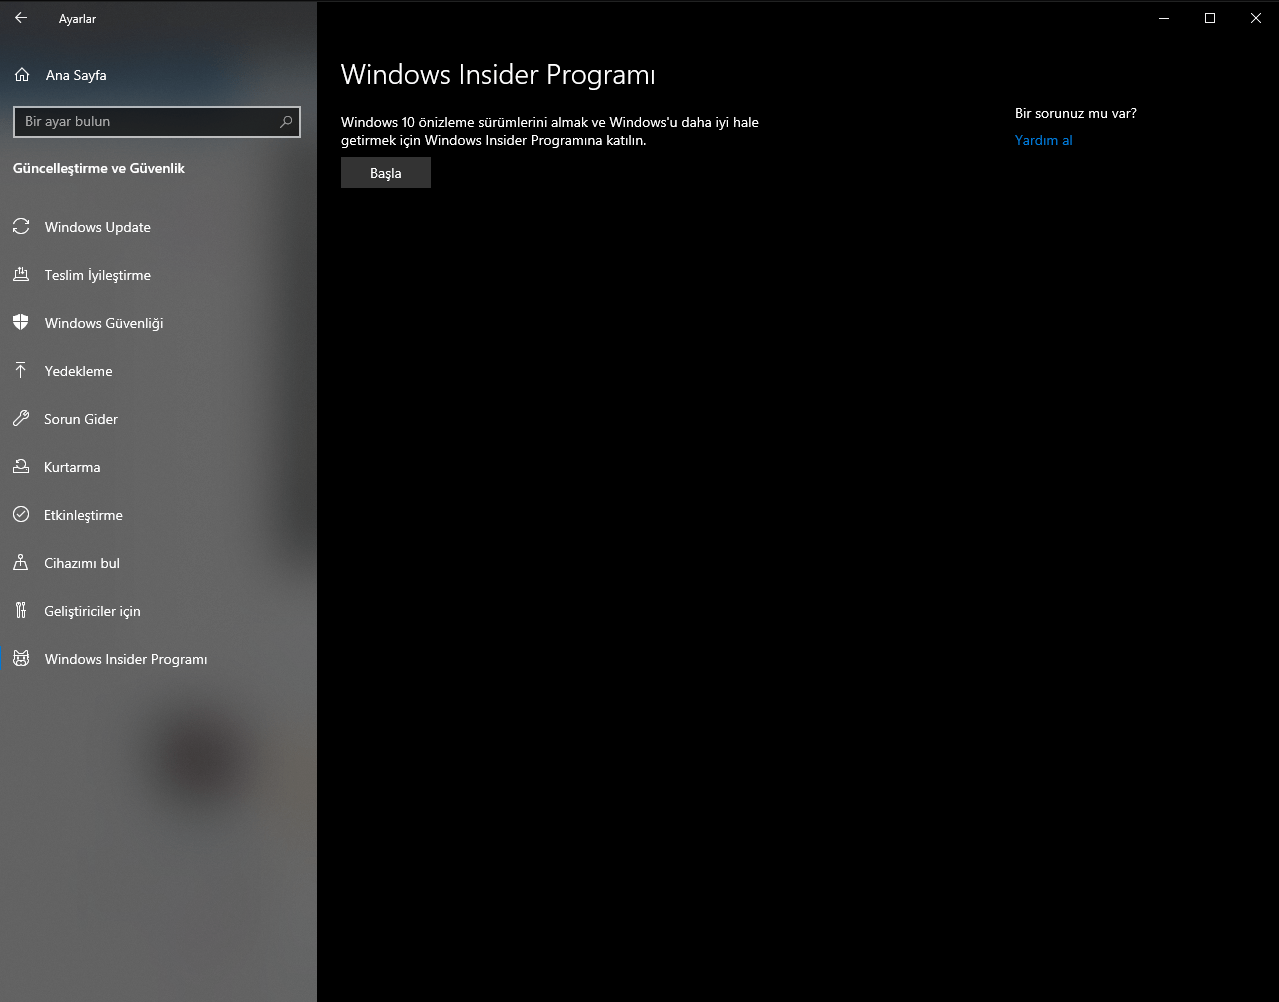Click the Windows Insider Programı cat icon
The image size is (1279, 1002).
[x=21, y=659]
